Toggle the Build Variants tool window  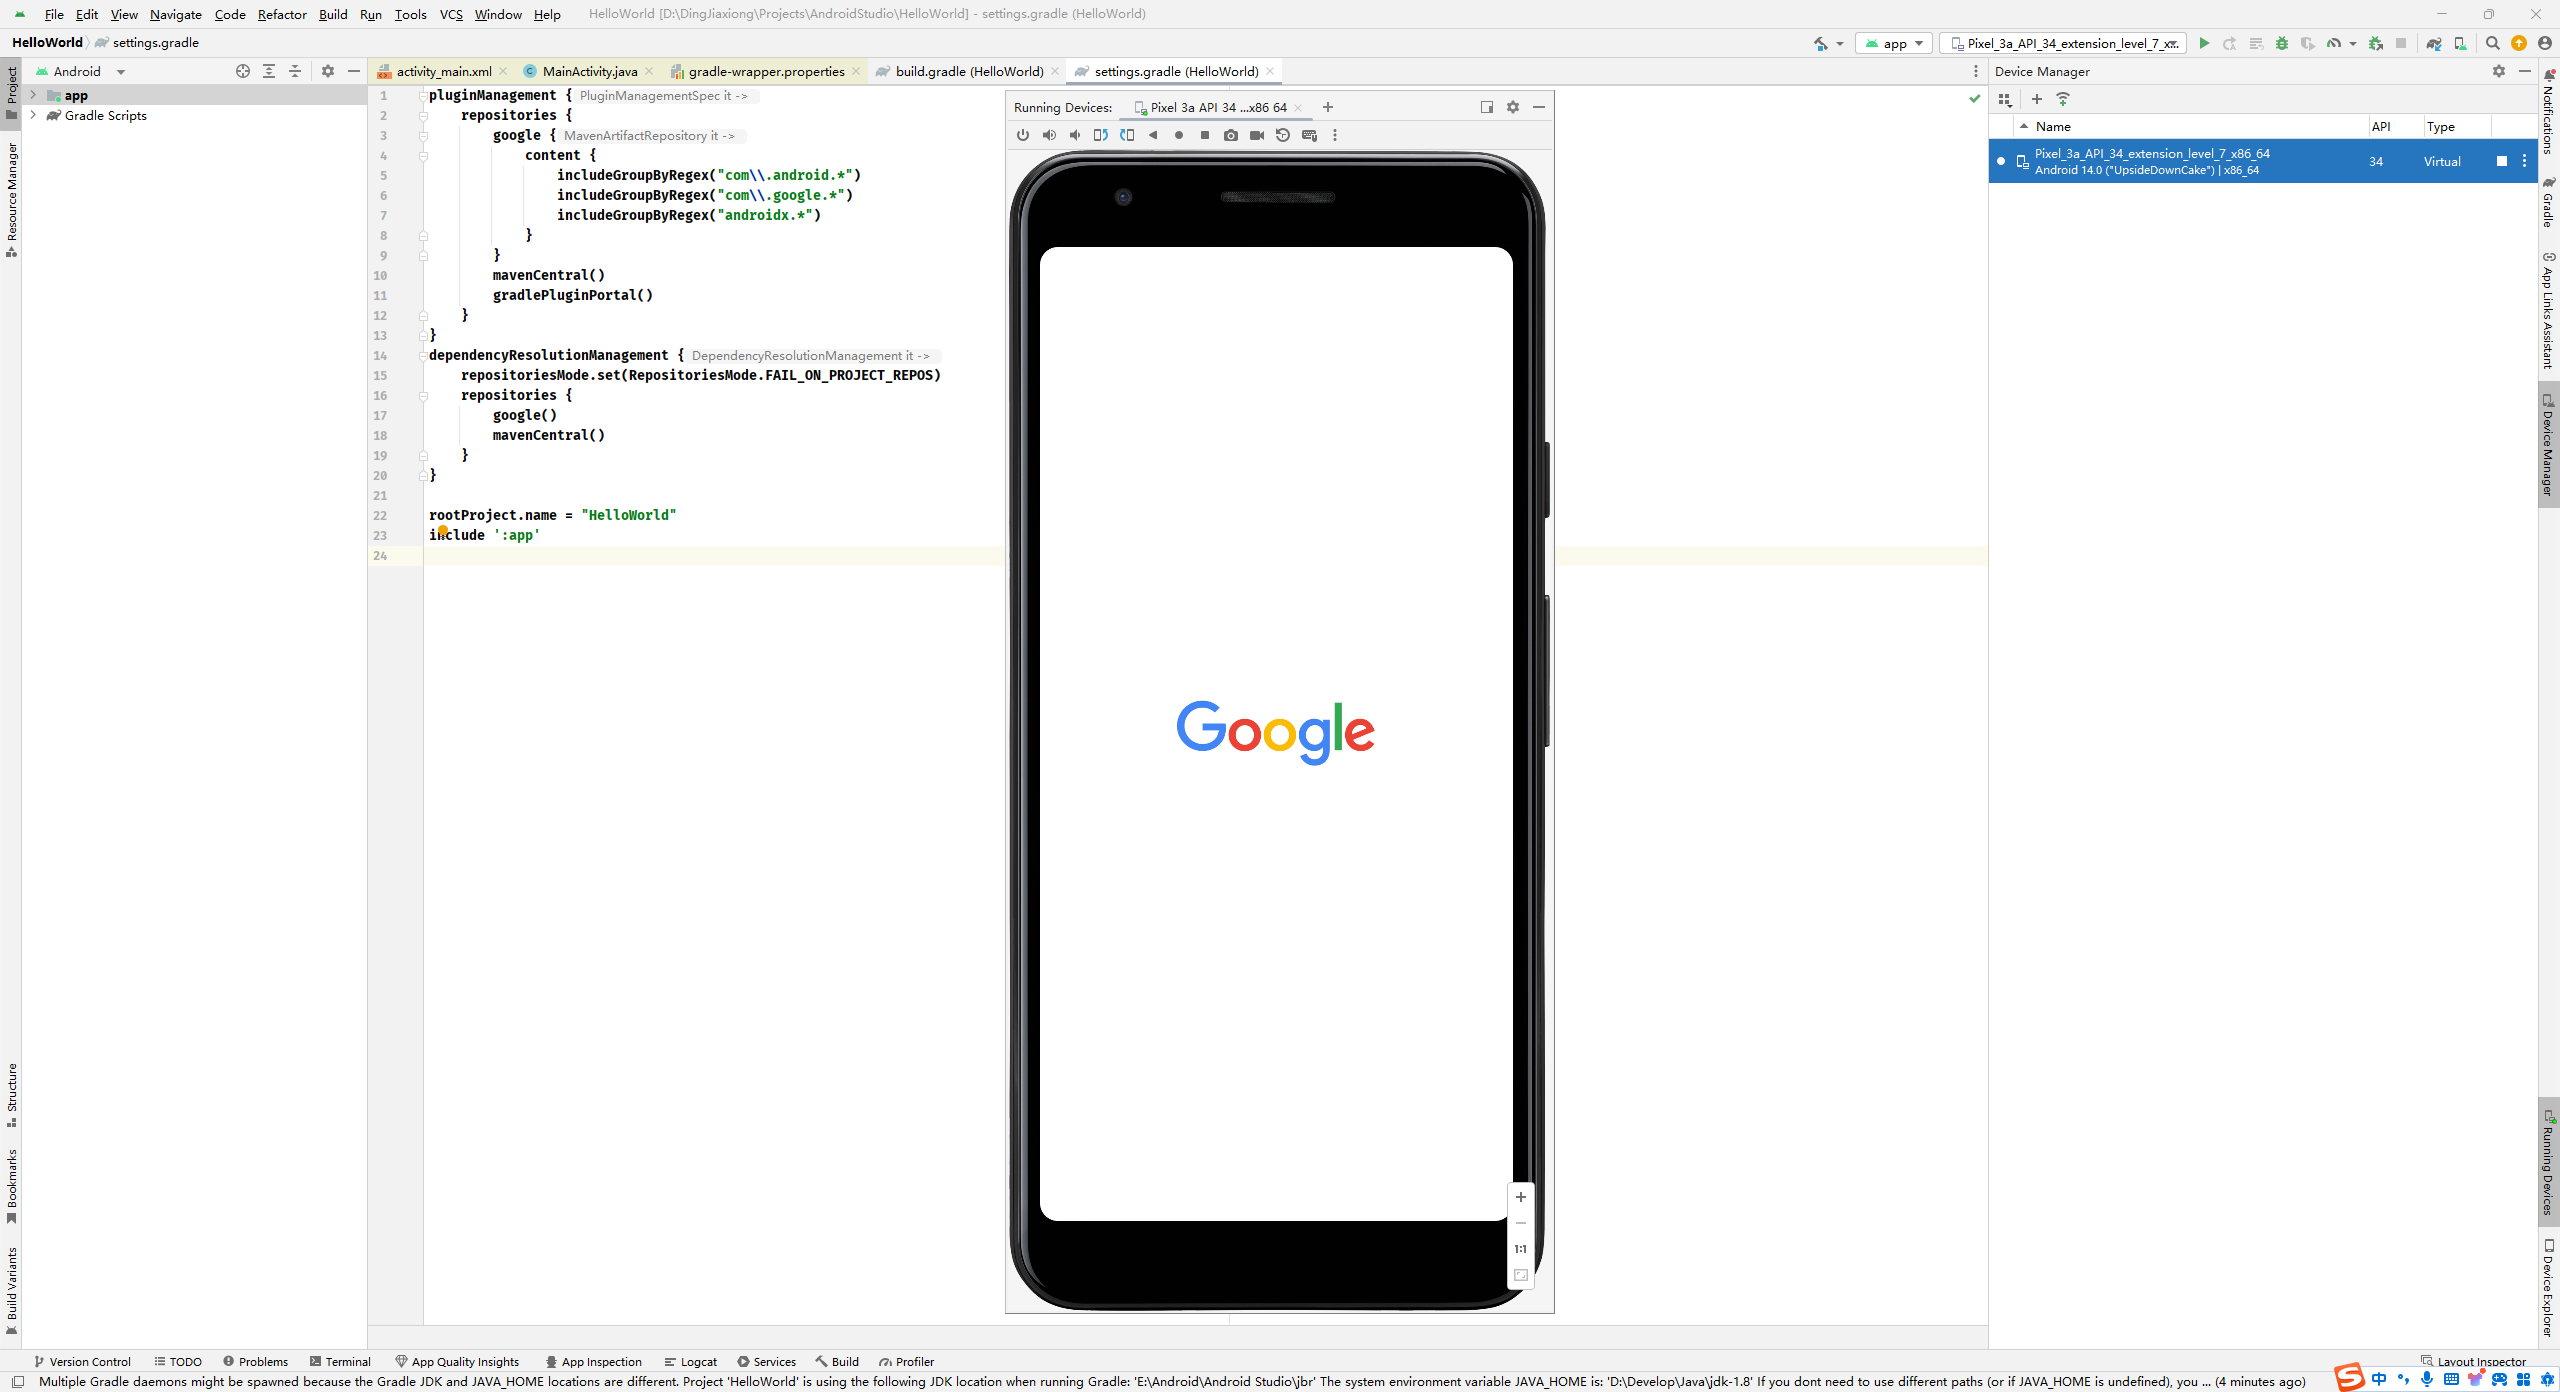tap(11, 1291)
